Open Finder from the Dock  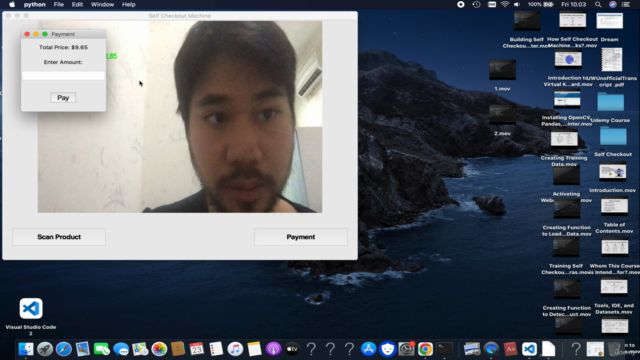(25, 349)
